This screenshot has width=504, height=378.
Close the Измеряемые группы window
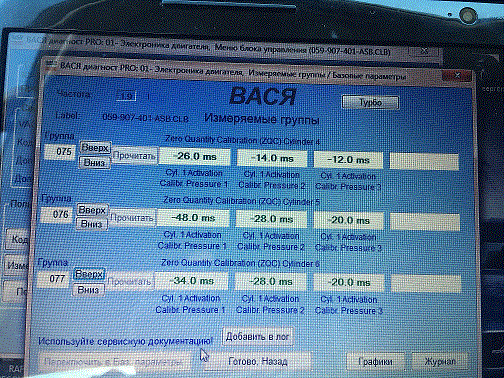point(457,76)
